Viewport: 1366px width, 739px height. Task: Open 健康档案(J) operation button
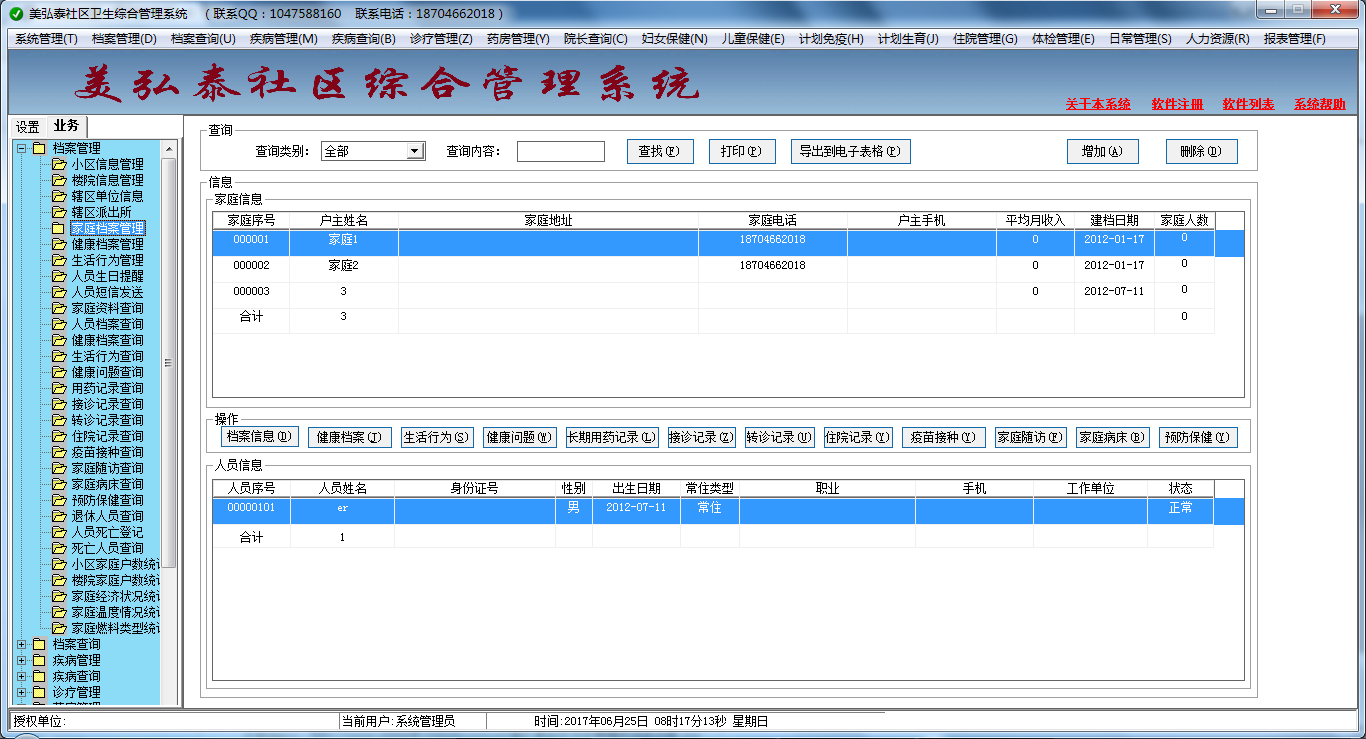349,437
